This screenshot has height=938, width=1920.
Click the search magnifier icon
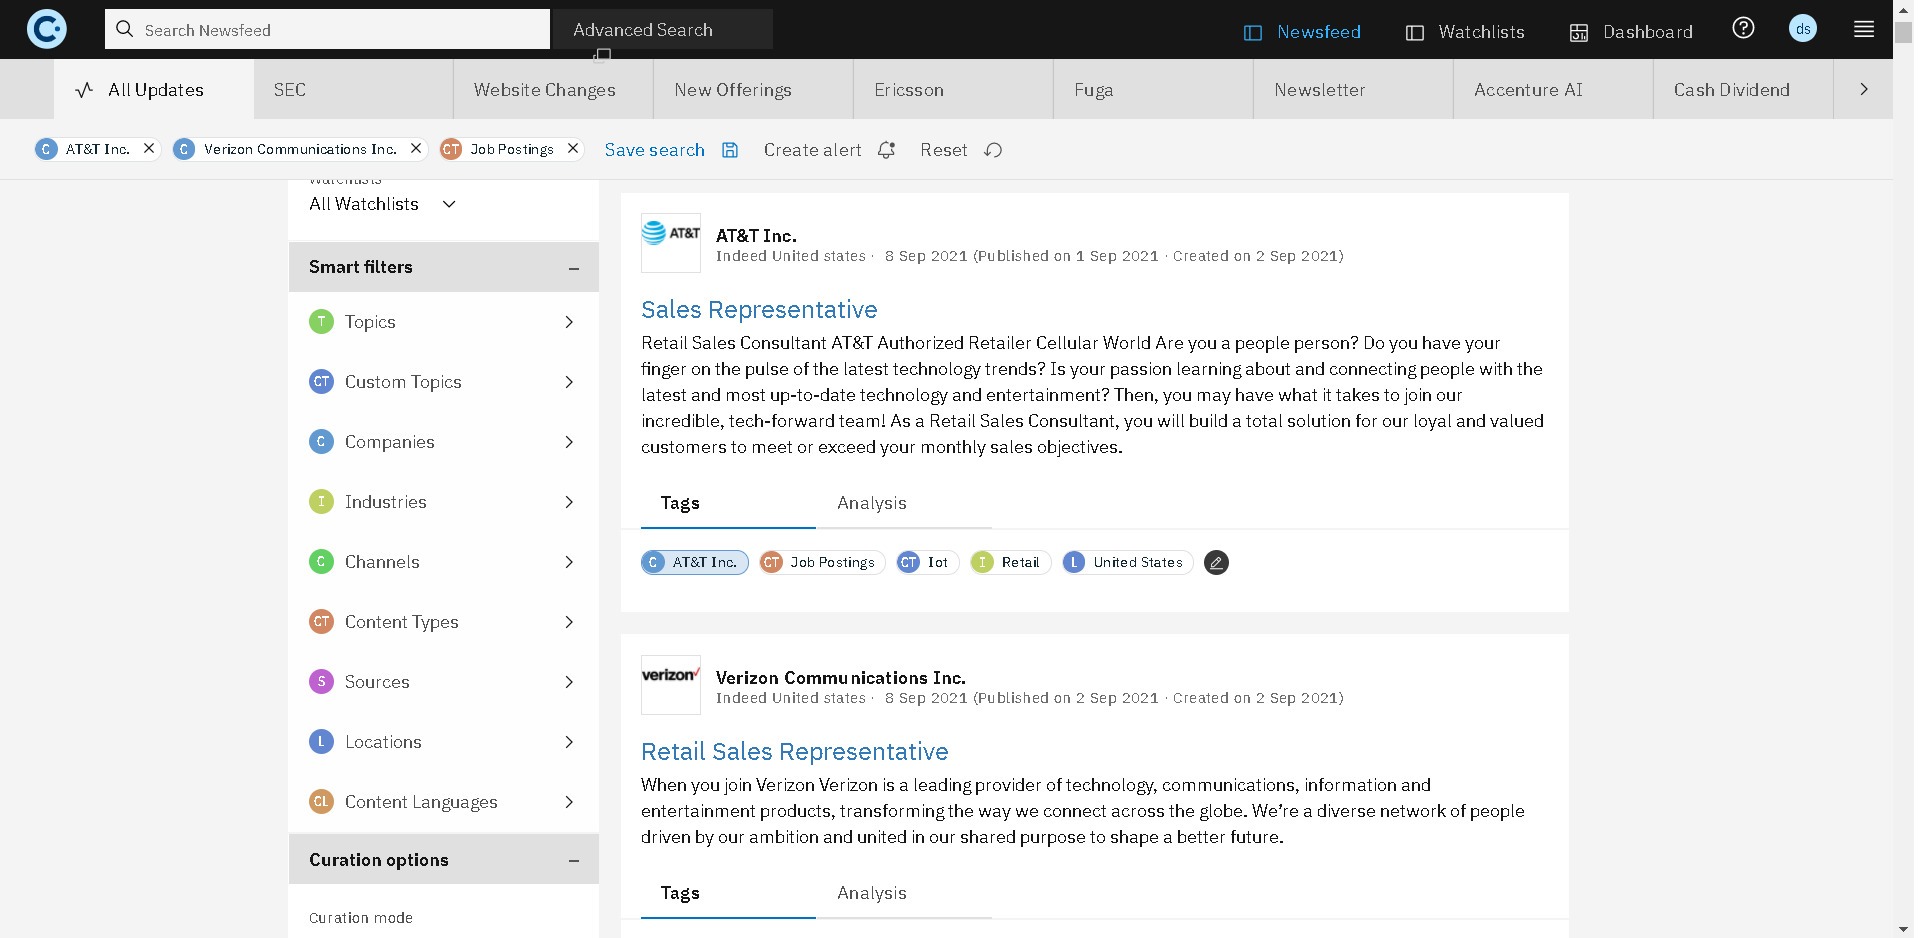125,29
